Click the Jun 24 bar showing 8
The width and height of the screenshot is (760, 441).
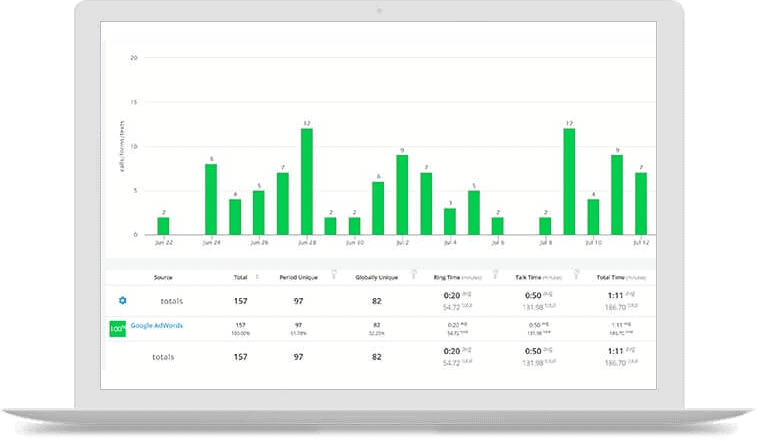[211, 199]
